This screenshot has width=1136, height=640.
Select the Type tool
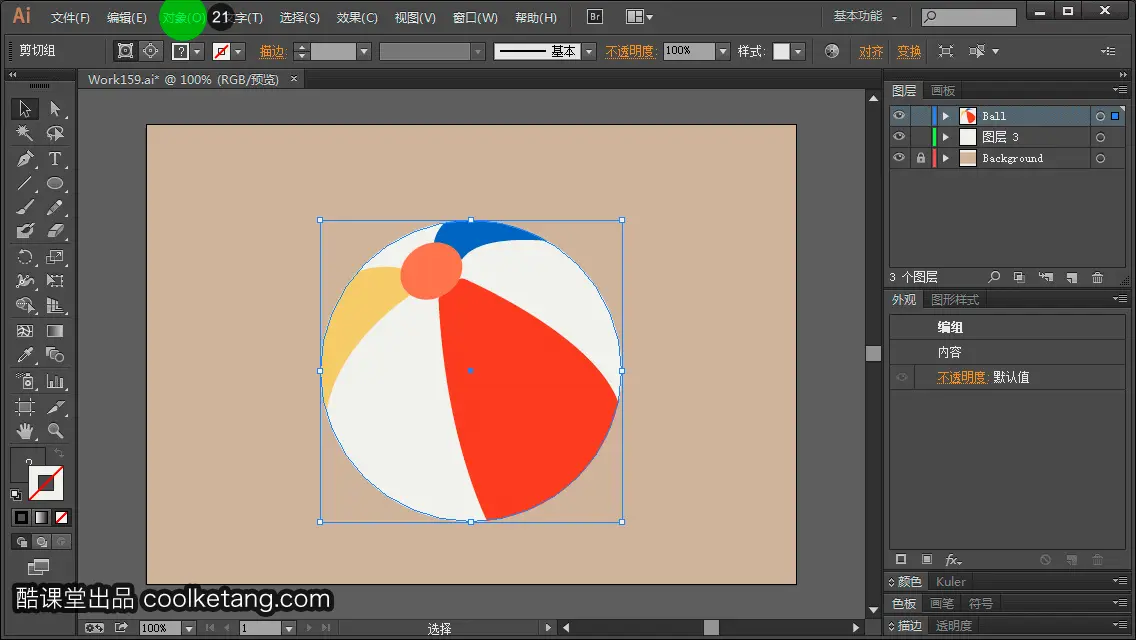(x=55, y=159)
